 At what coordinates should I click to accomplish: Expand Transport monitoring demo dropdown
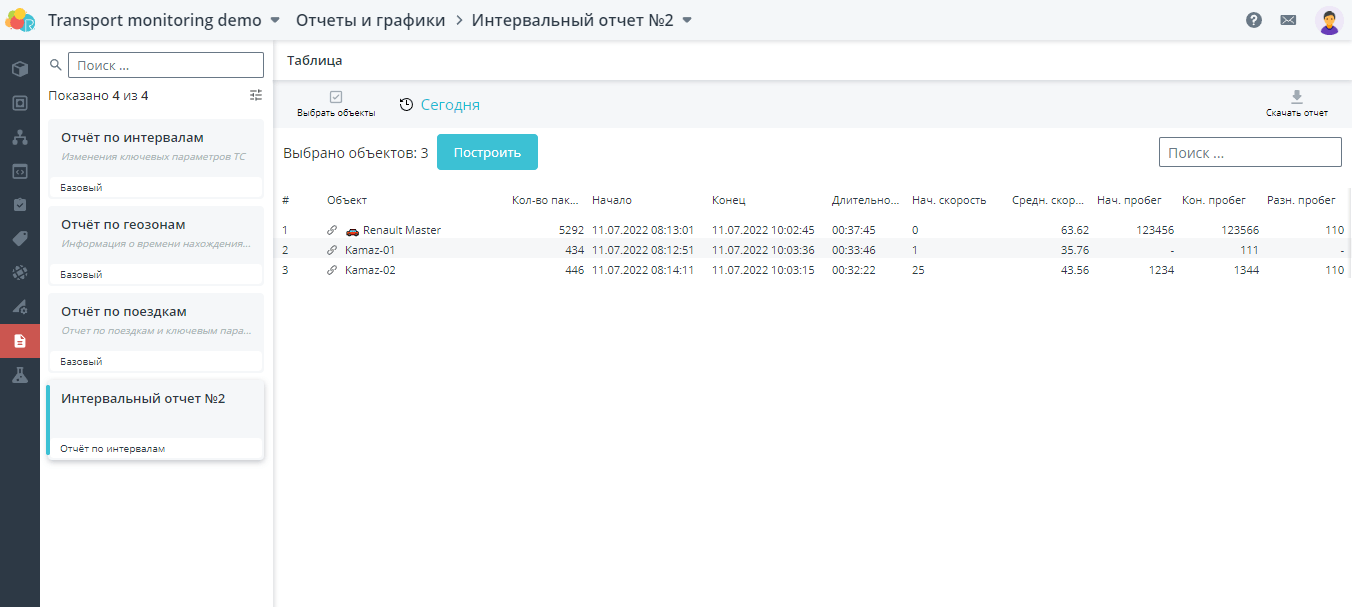pos(276,21)
